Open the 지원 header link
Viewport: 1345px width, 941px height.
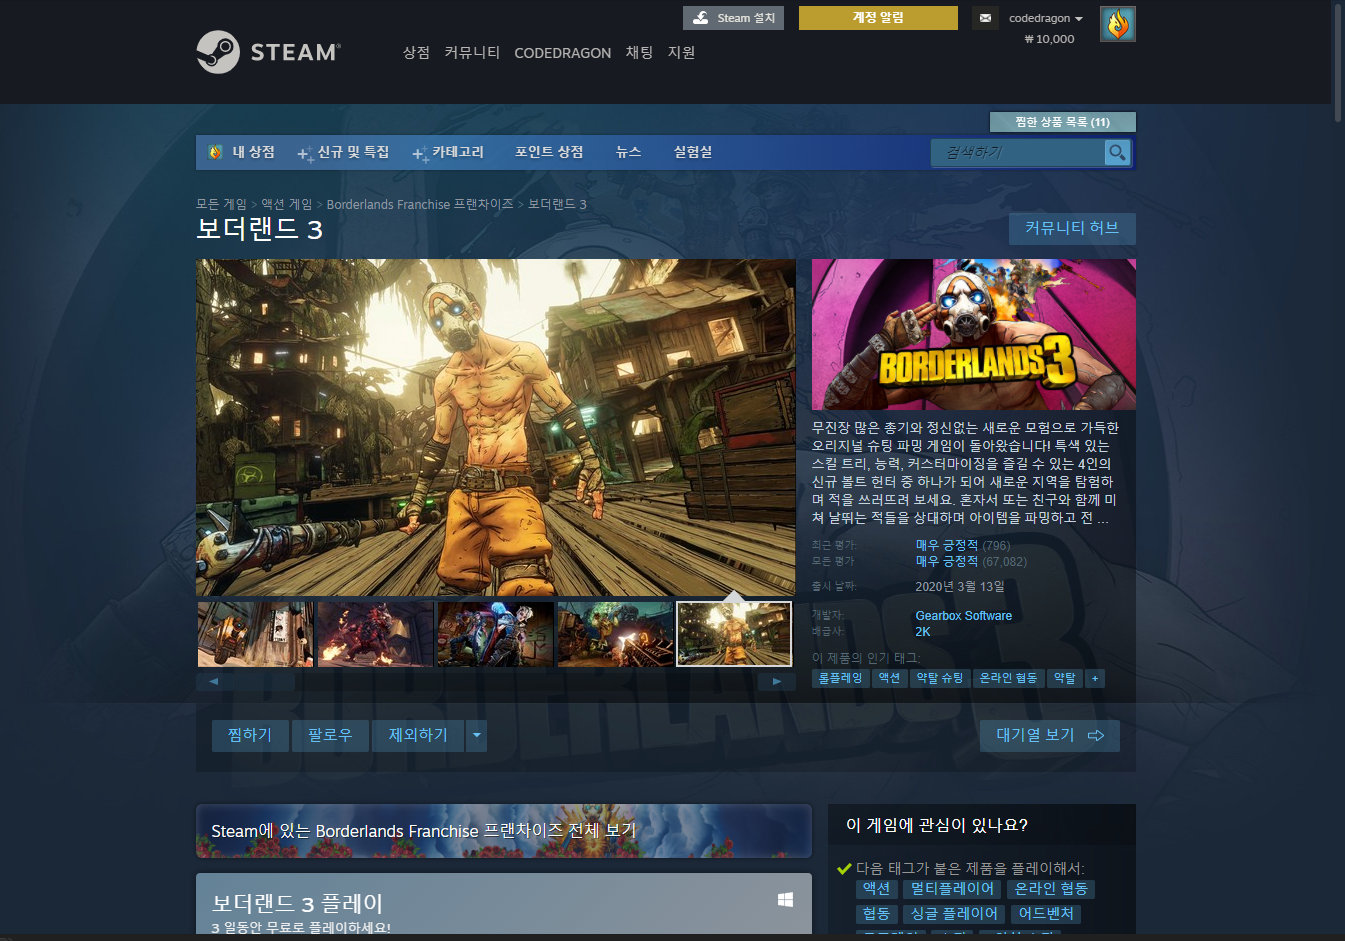[681, 52]
